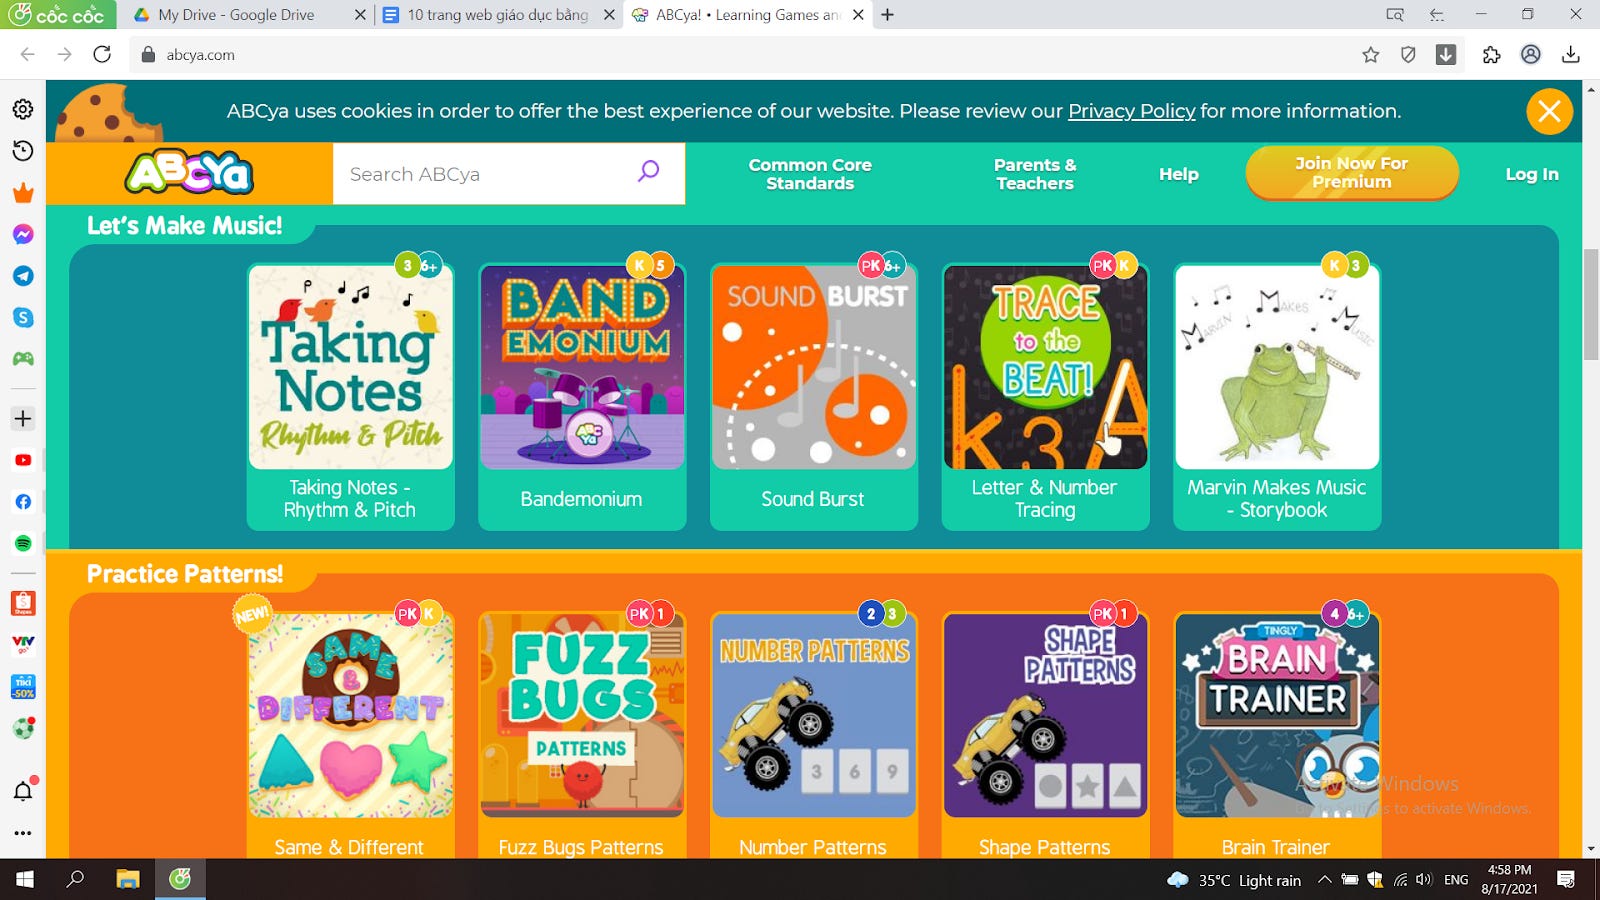Open browser downloads arrow icon
The image size is (1600, 900).
click(x=1570, y=55)
